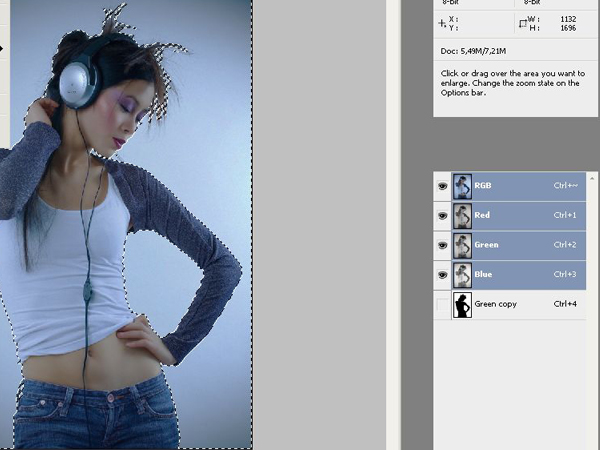This screenshot has width=600, height=450.
Task: Show the Green copy channel visibility box
Action: [x=442, y=305]
